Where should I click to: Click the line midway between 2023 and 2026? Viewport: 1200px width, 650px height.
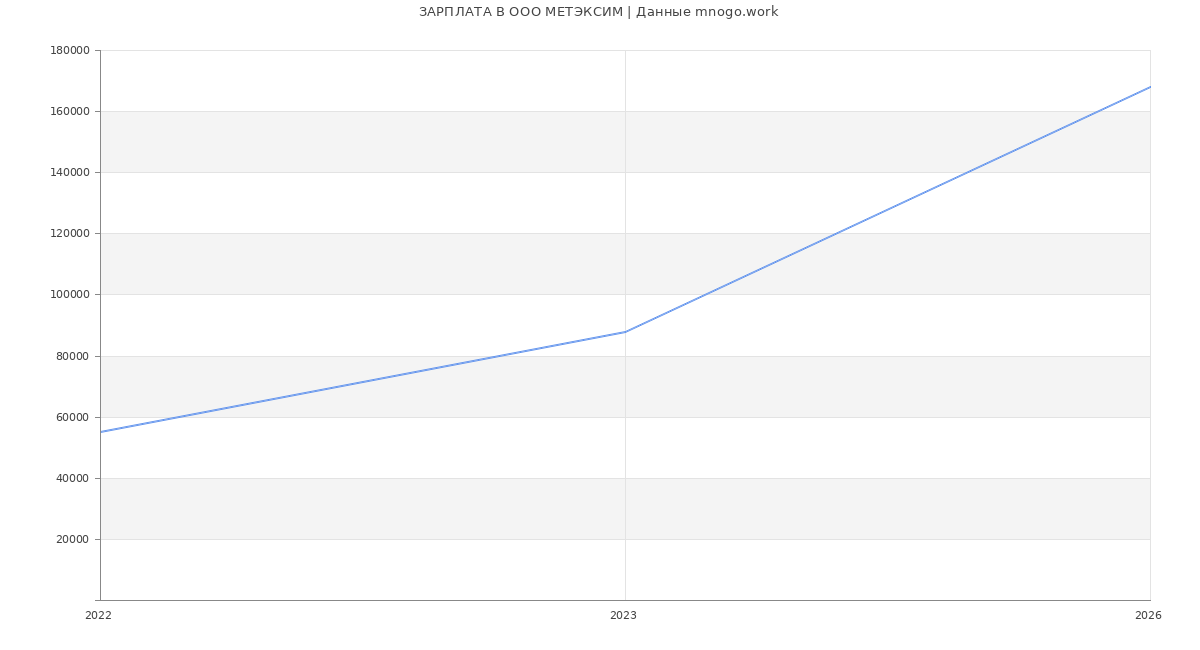click(888, 209)
